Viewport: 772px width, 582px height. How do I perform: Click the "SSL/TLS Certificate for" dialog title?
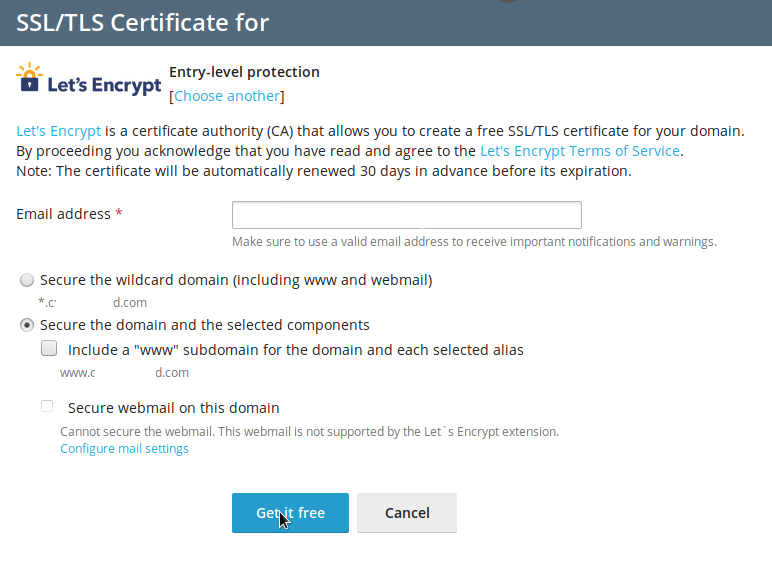click(143, 22)
